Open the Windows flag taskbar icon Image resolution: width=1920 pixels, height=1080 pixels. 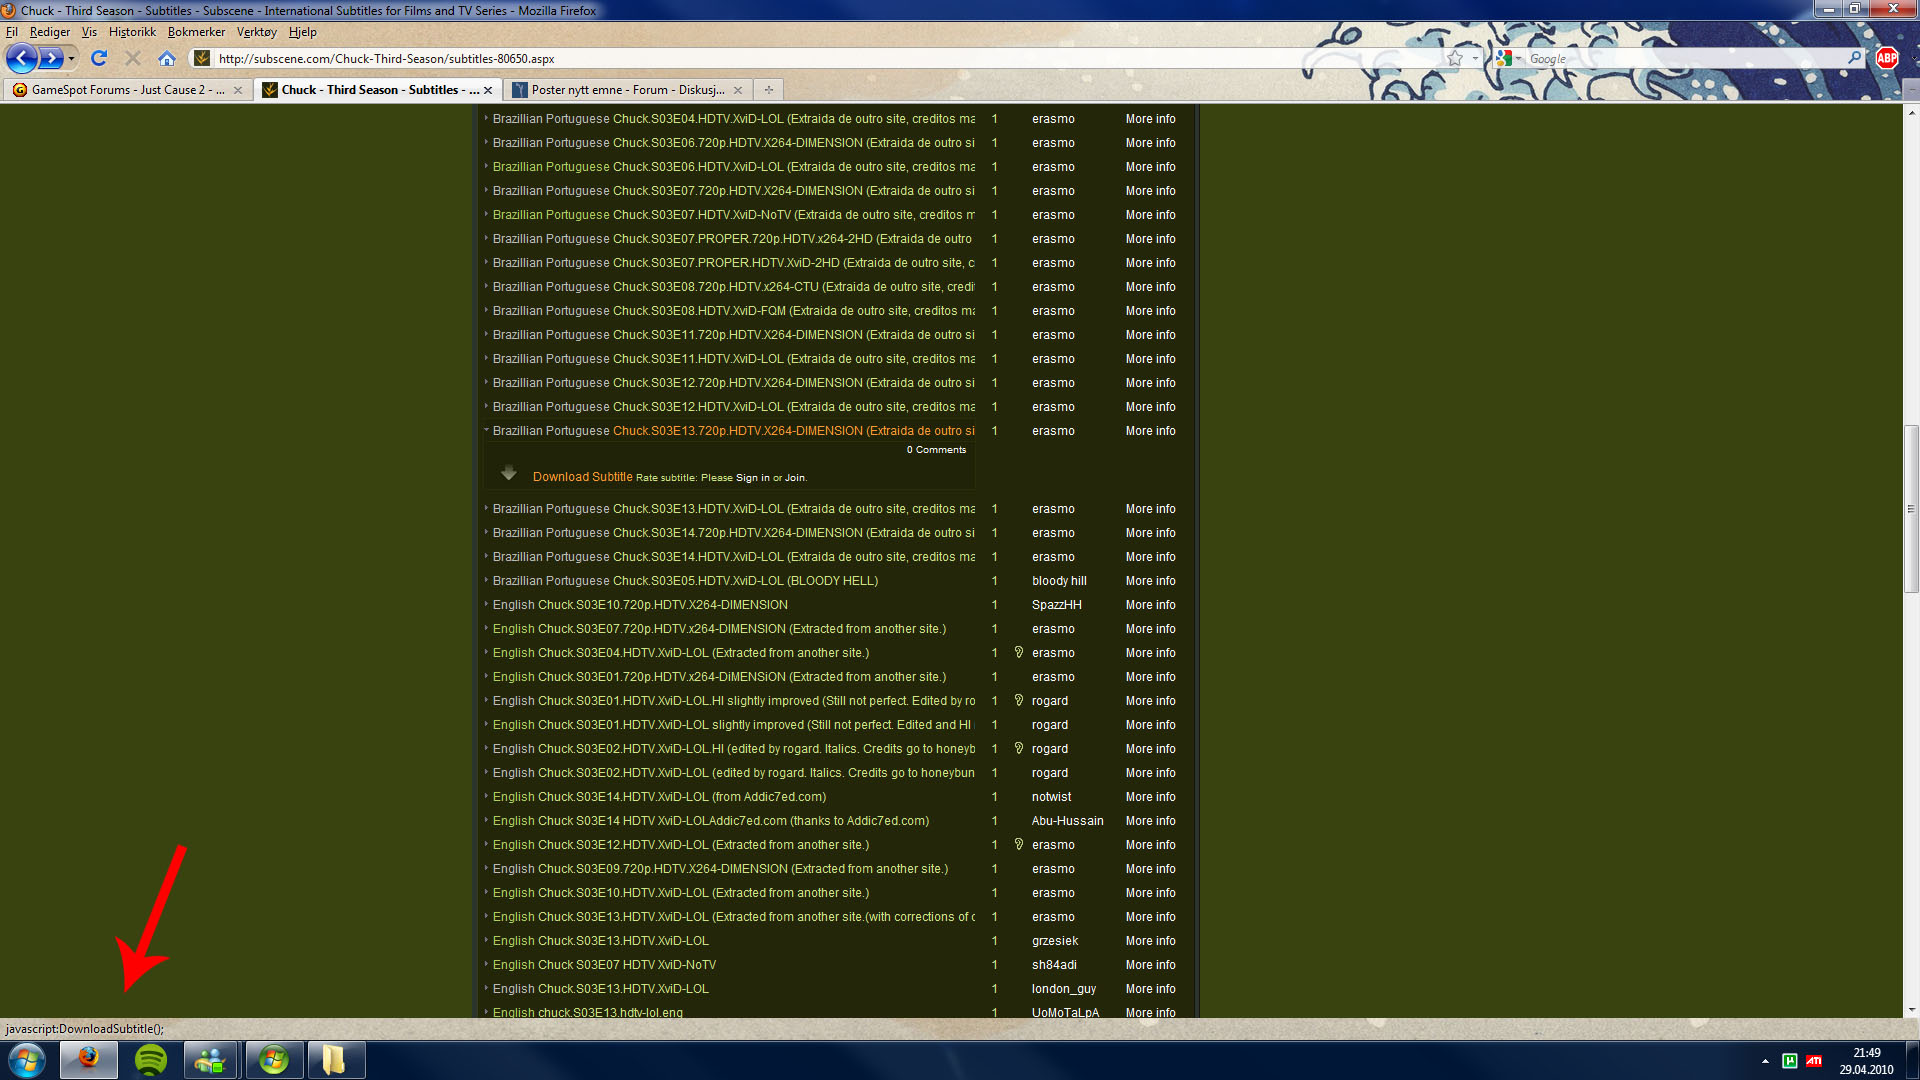273,1059
